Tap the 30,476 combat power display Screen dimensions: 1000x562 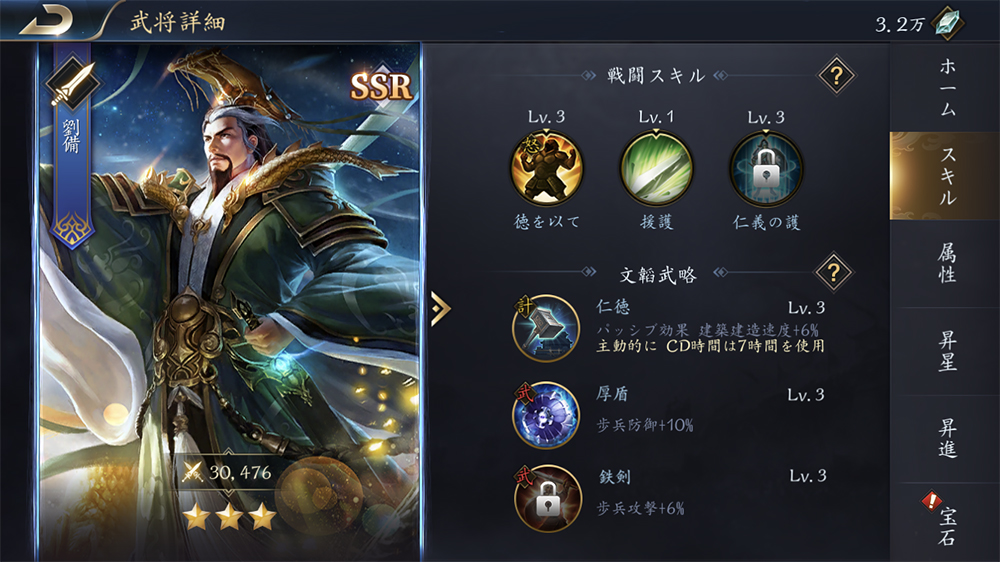tap(228, 473)
